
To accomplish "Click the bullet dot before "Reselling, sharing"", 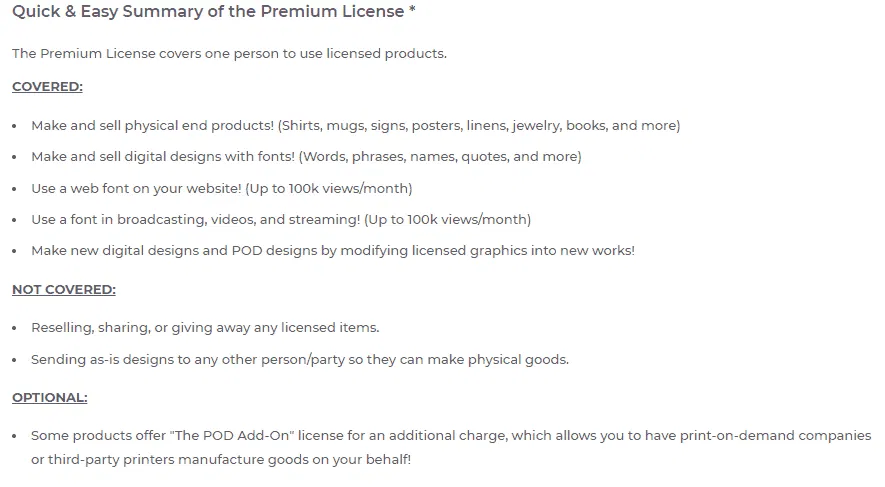I will [15, 328].
